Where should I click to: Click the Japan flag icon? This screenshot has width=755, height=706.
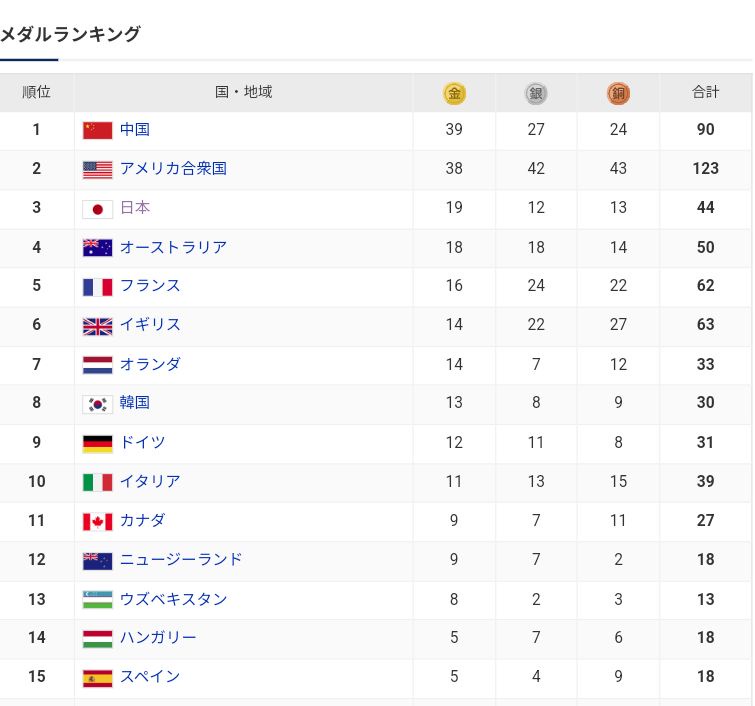[97, 209]
